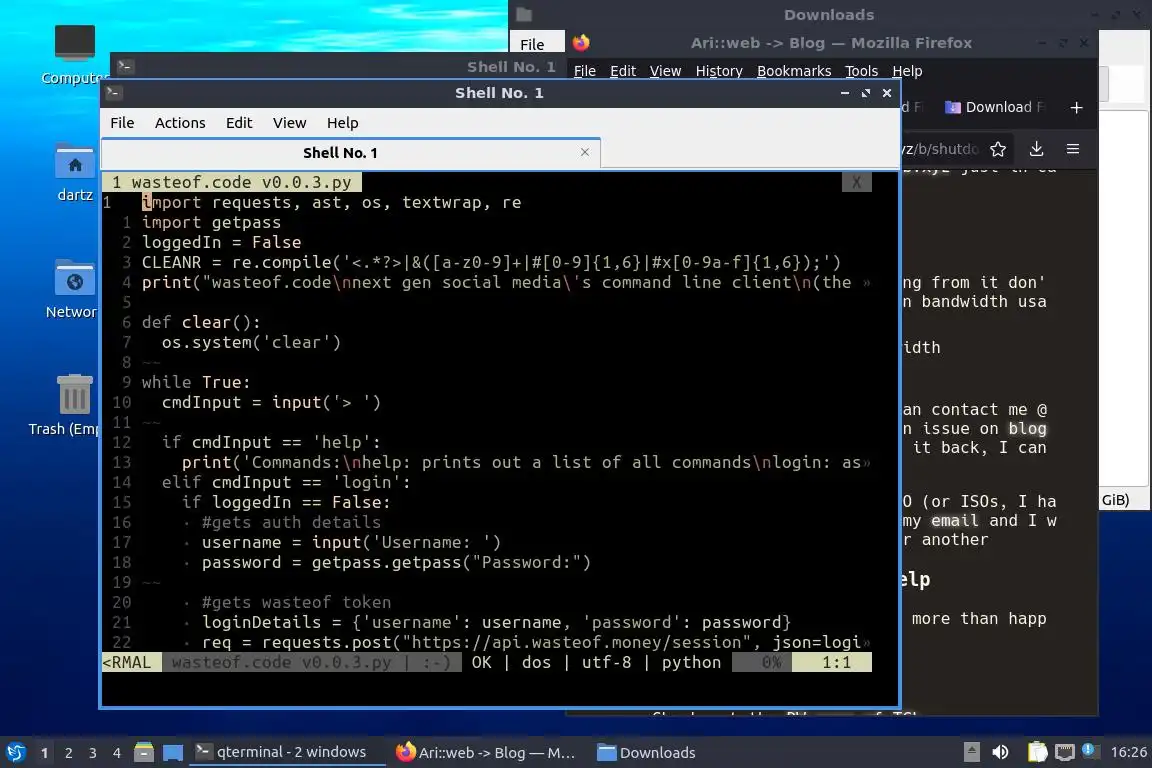Click the 'email' link in the blog page
The height and width of the screenshot is (768, 1152).
pos(955,520)
